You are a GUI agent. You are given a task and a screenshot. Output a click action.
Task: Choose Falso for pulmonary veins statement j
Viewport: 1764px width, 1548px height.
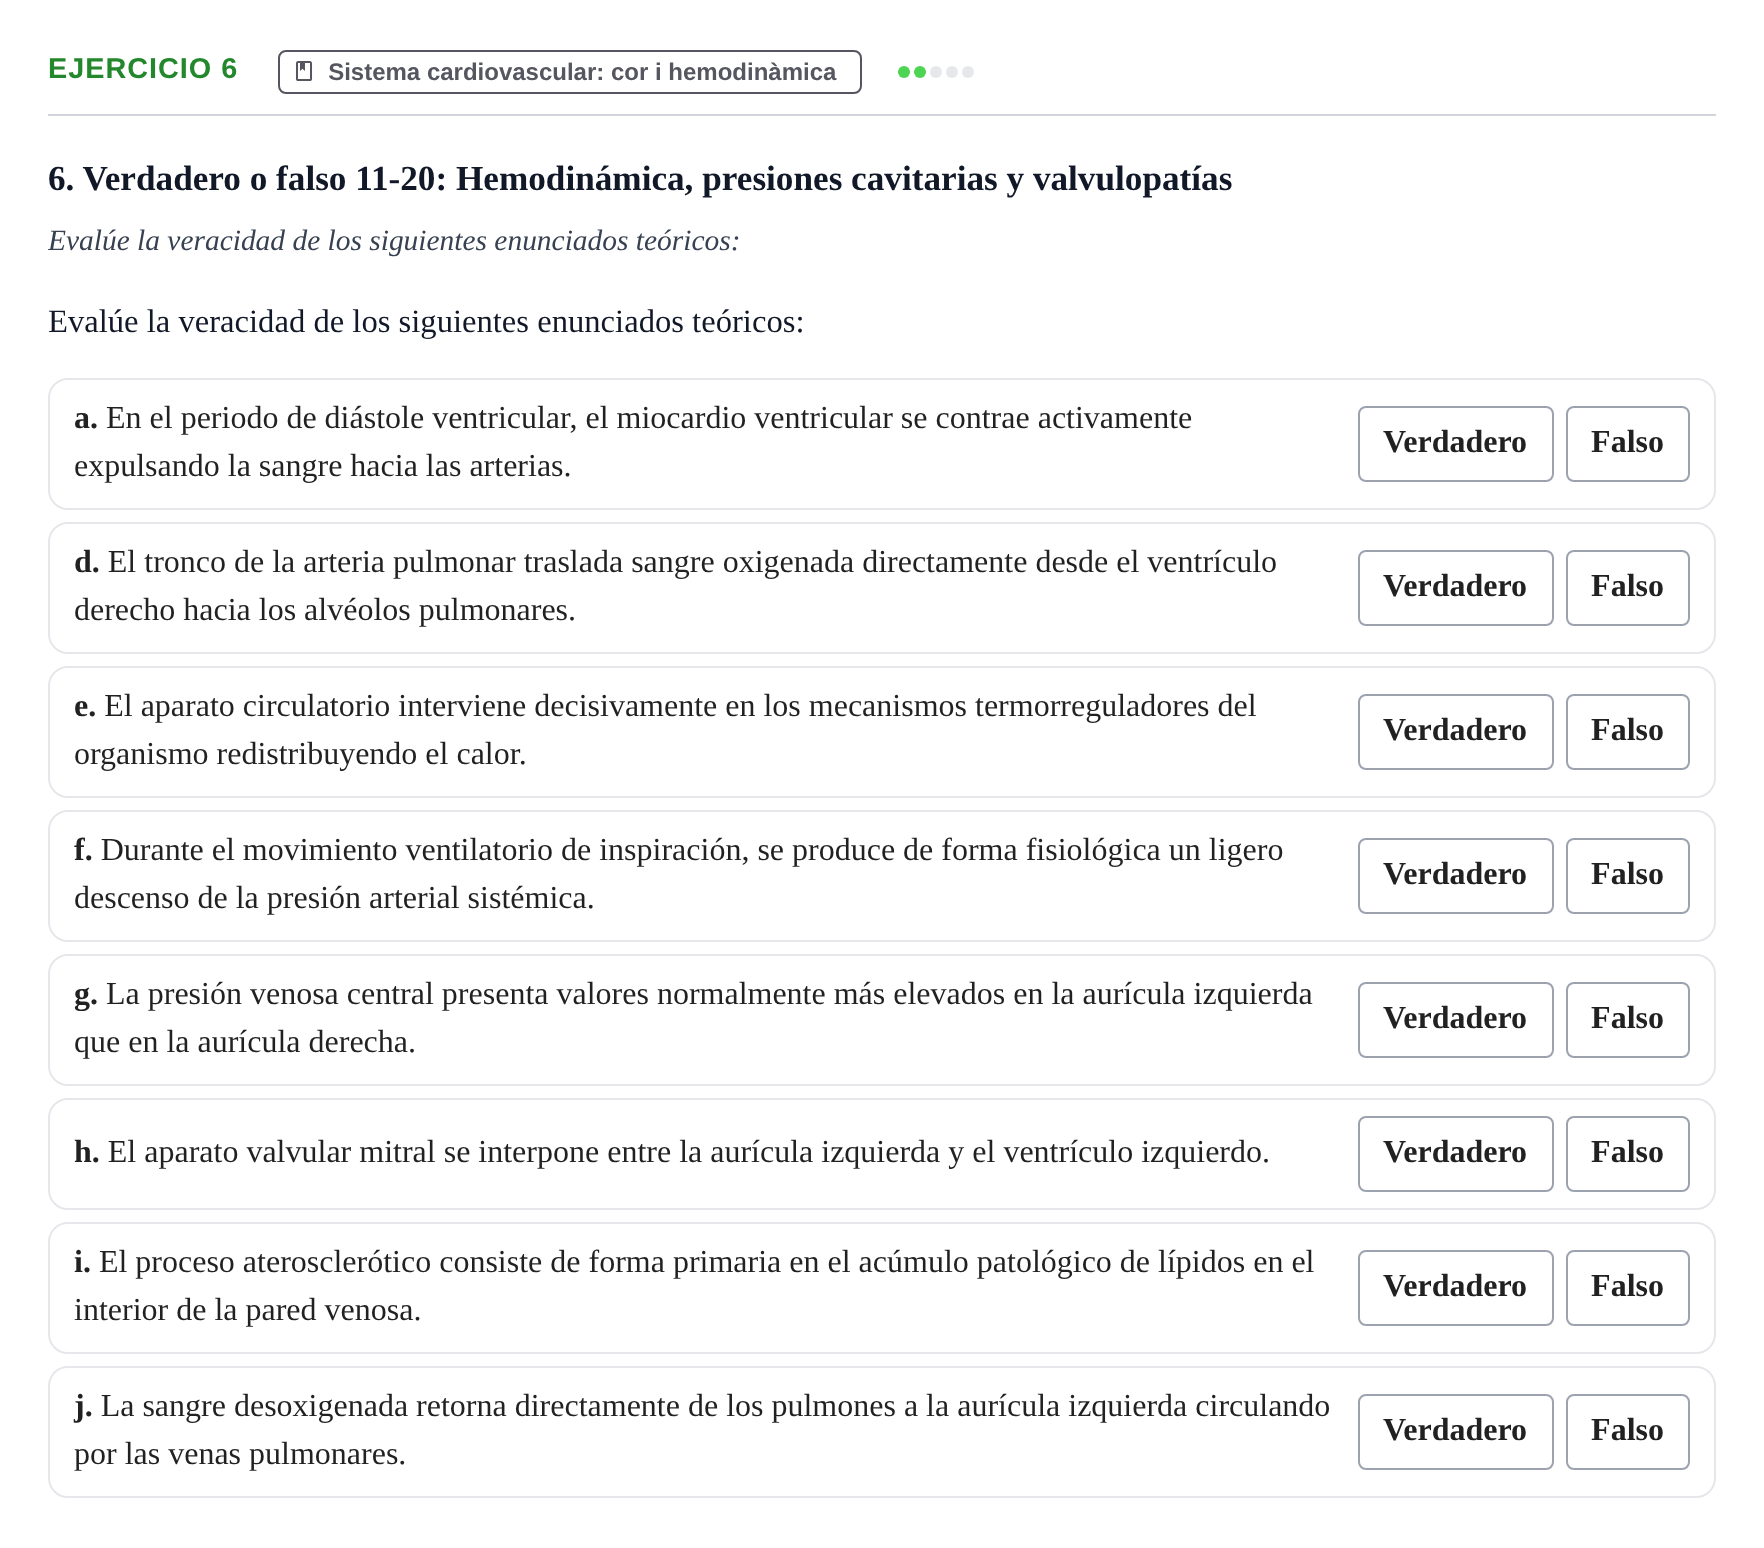tap(1627, 1432)
